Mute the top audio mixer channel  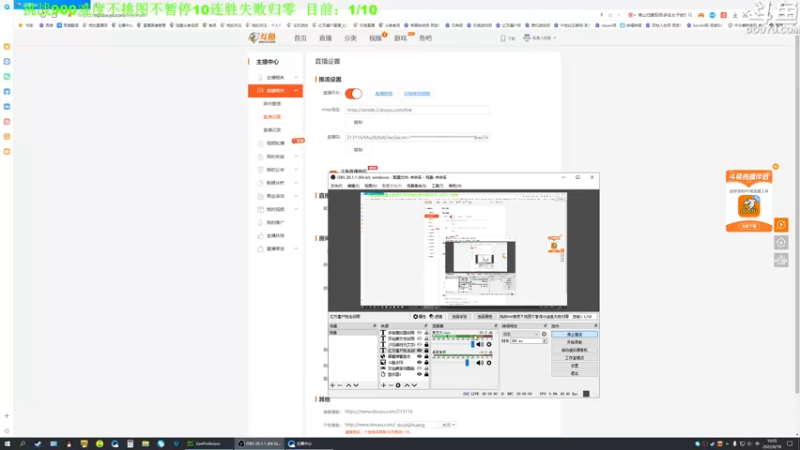[480, 344]
